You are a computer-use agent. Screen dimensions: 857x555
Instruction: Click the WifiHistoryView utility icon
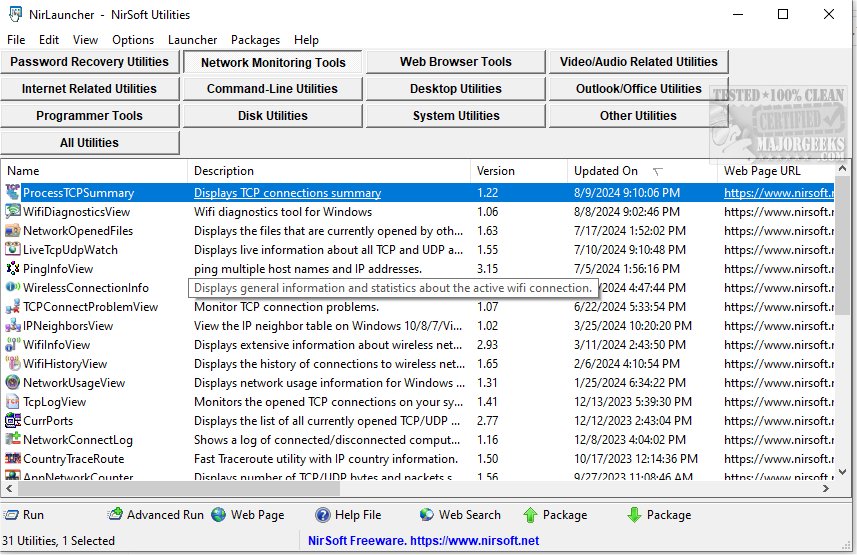point(13,364)
